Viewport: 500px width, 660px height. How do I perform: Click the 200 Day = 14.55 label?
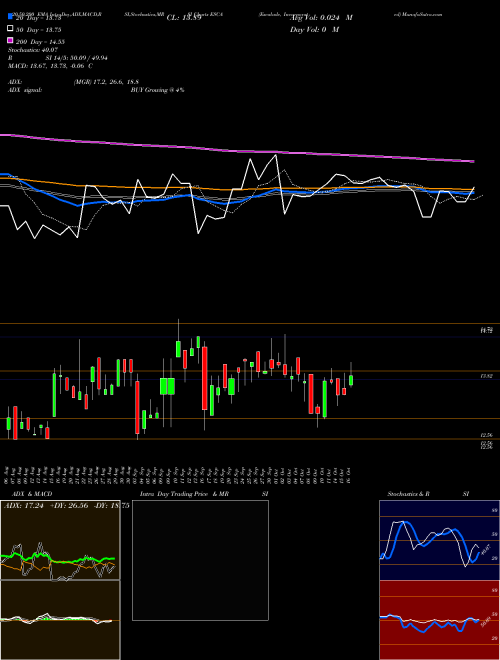pos(40,42)
